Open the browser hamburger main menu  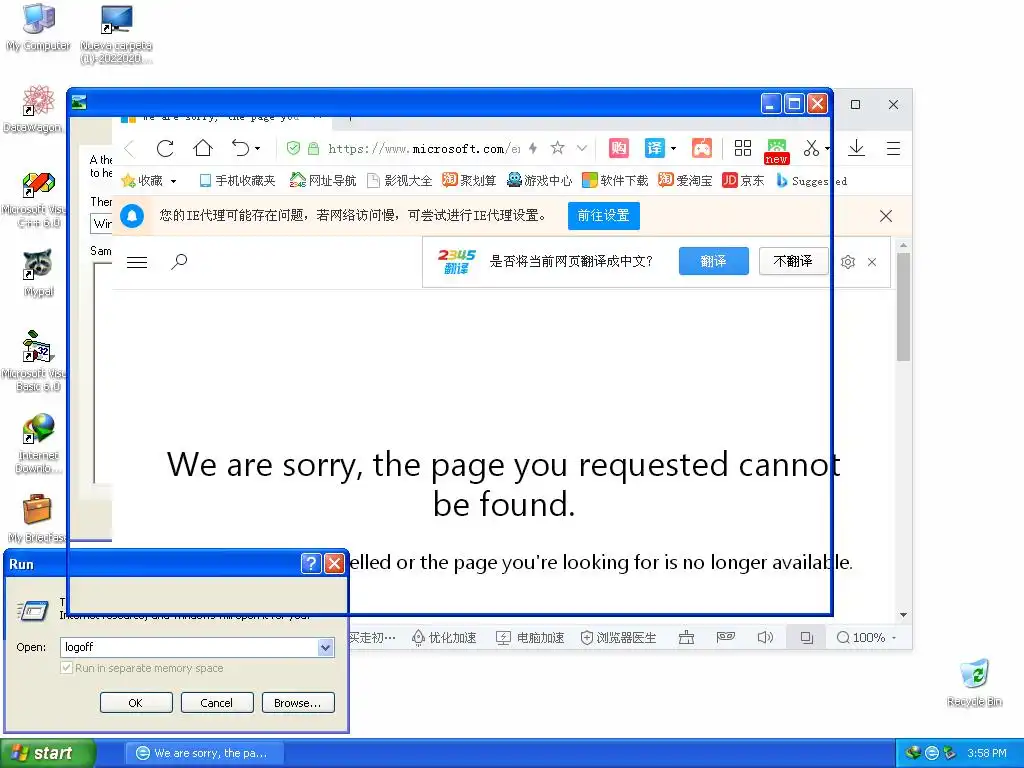(x=893, y=149)
